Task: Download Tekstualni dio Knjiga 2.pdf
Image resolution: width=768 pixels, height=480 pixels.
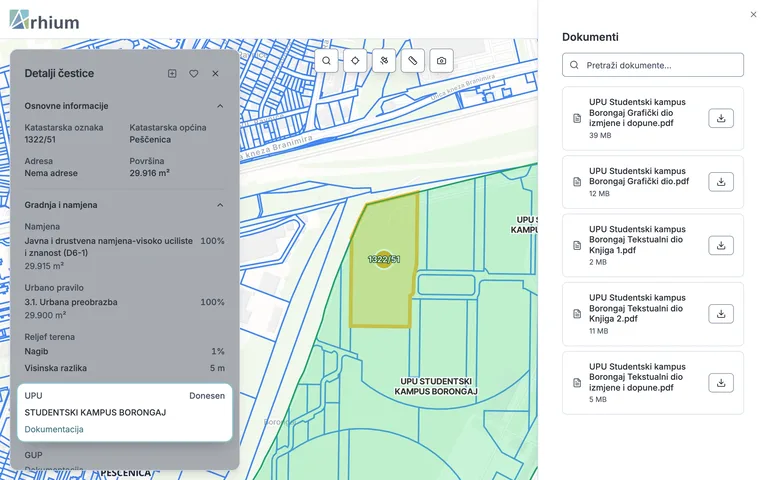Action: point(721,314)
